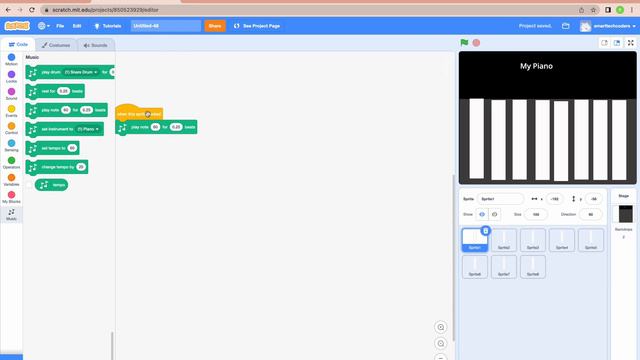The width and height of the screenshot is (640, 360).
Task: Click sprite y position field
Action: (593, 199)
